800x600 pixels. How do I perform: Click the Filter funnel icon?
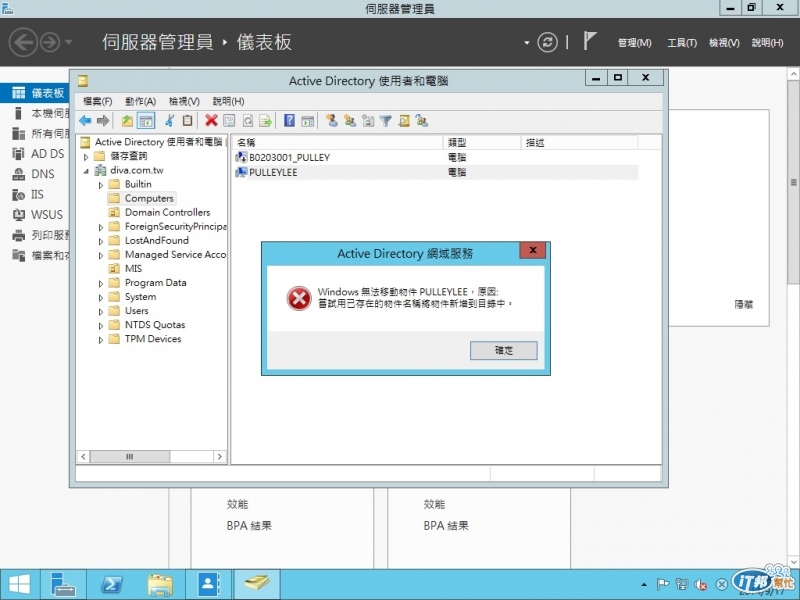(386, 121)
